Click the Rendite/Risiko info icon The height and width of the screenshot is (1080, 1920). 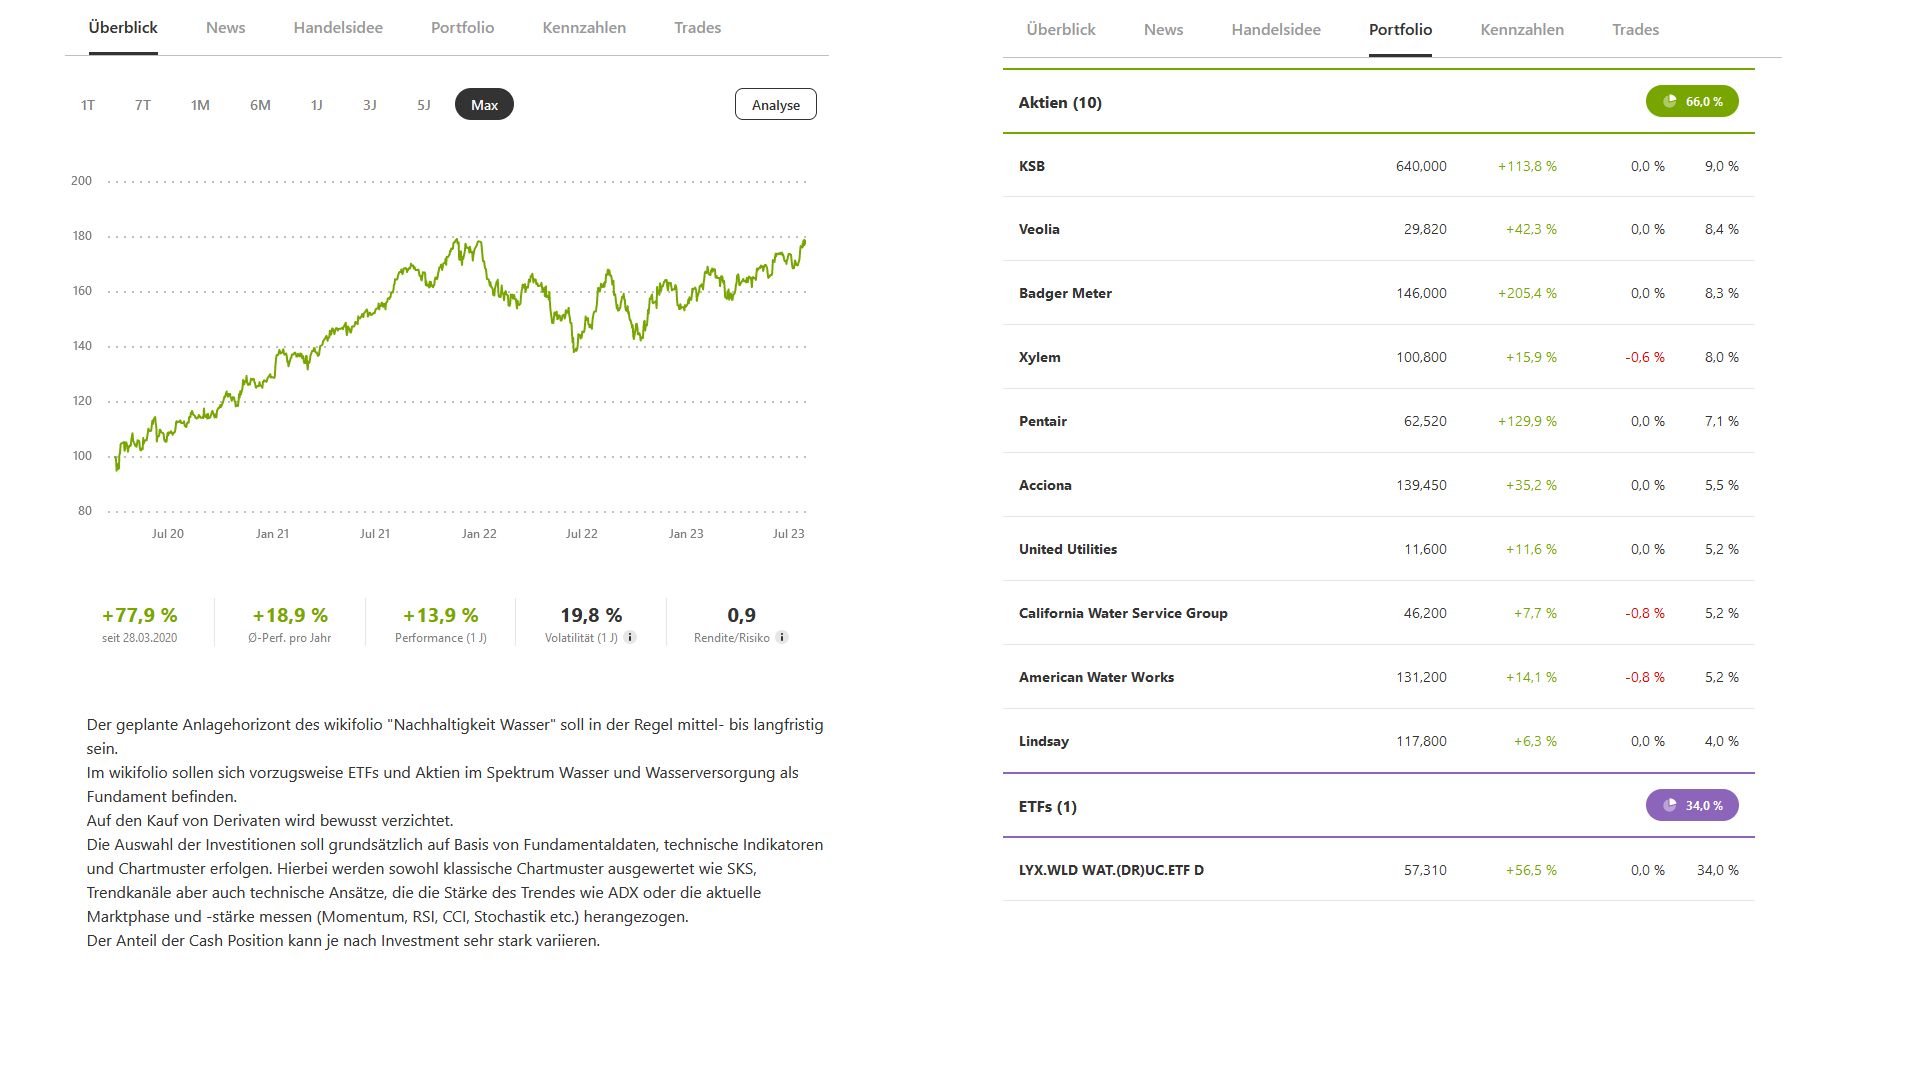[782, 637]
